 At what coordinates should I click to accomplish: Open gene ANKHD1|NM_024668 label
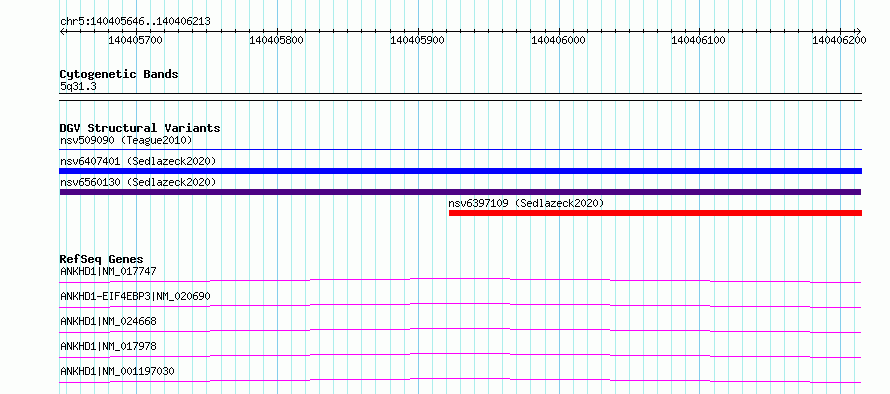[108, 321]
